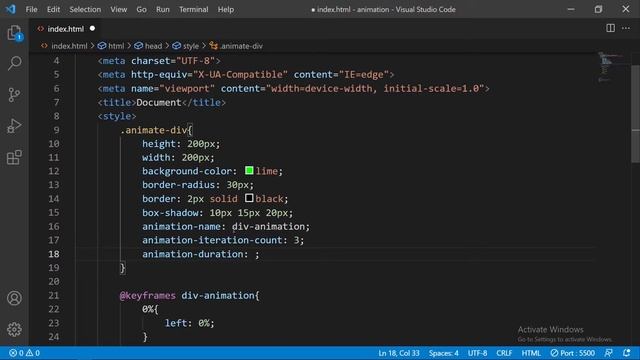Click the 0% keyframe selector on line 22
Viewport: 640px width, 360px height.
tap(147, 309)
